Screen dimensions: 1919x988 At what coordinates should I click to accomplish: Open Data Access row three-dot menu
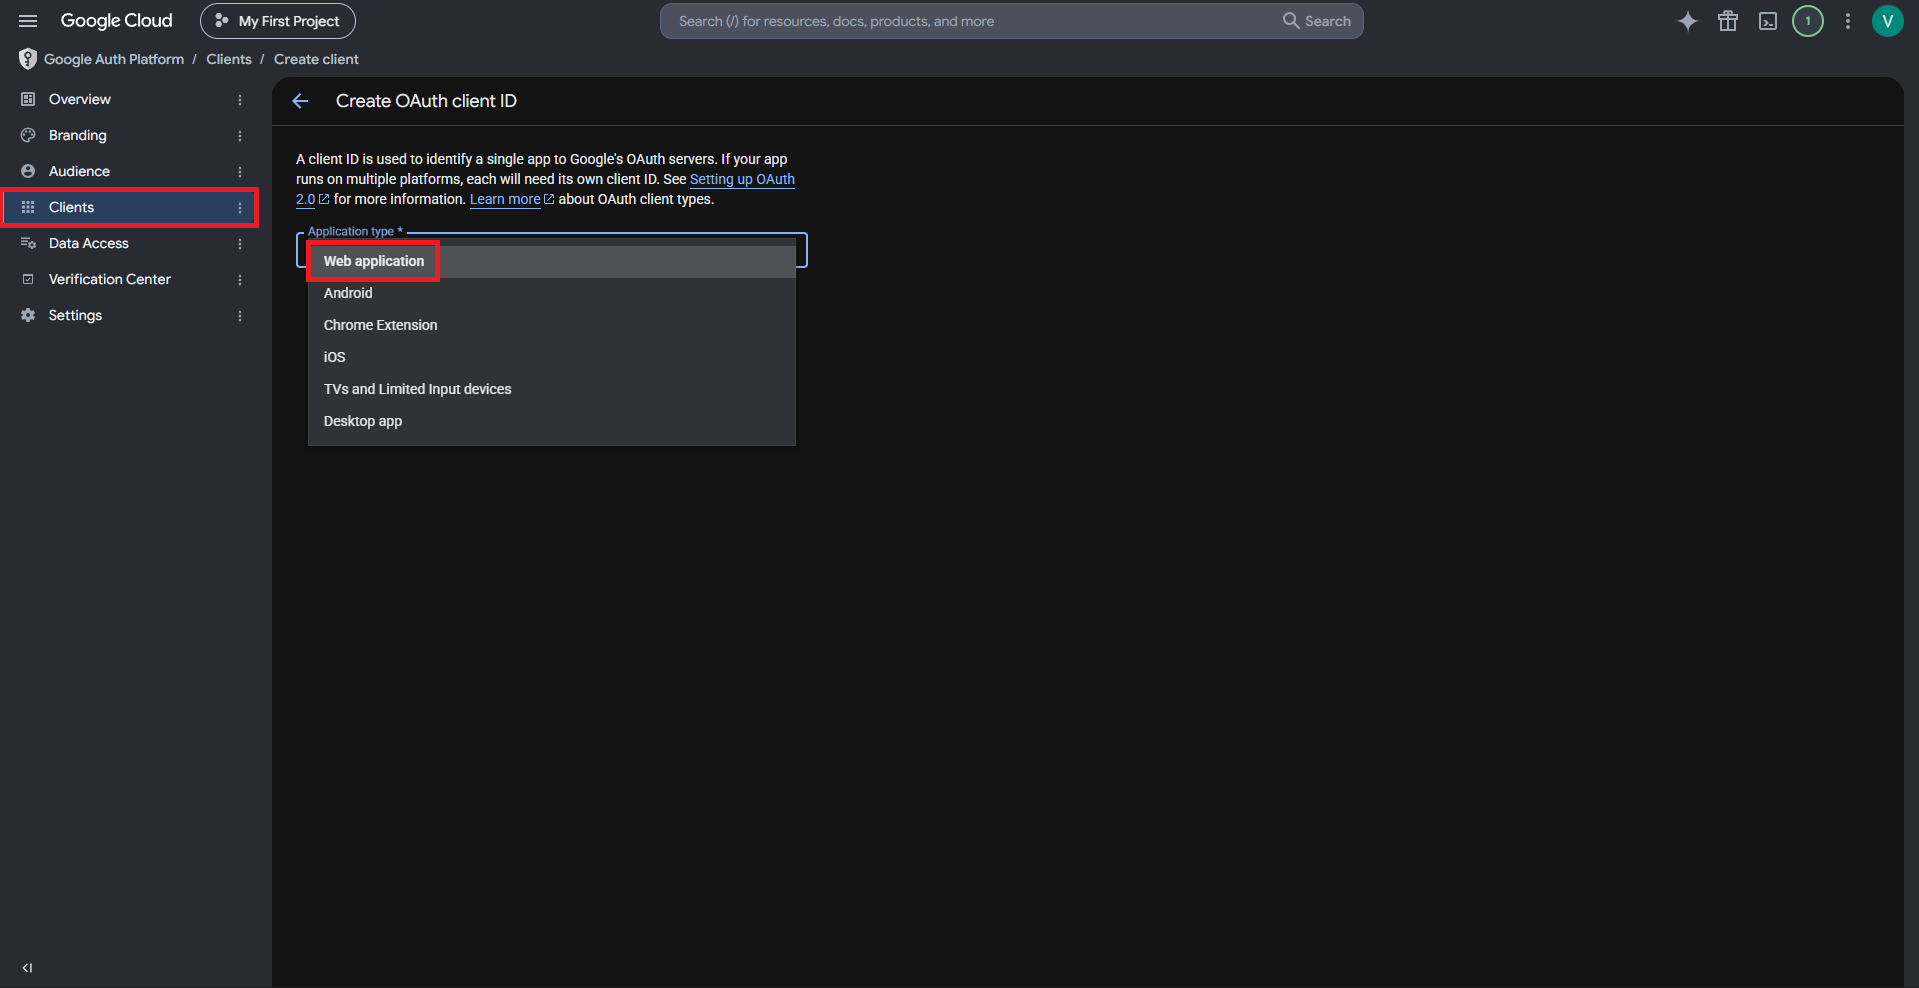pyautogui.click(x=240, y=244)
